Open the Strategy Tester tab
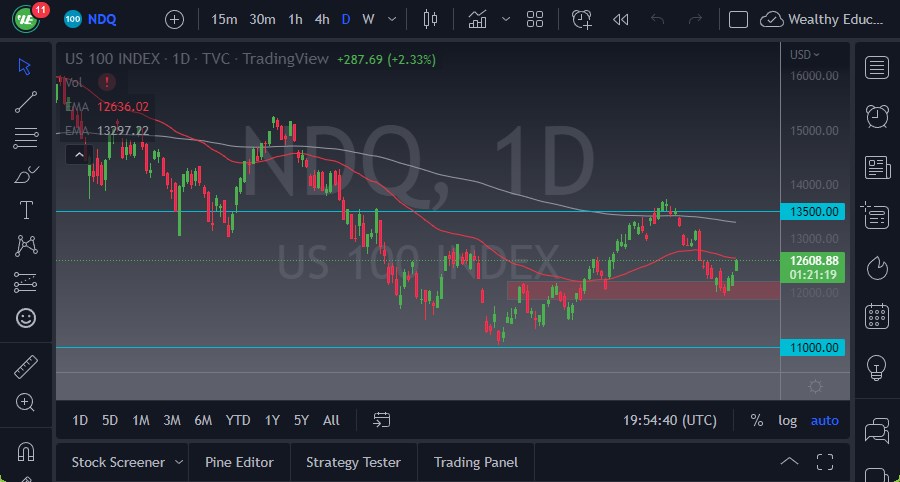Screen dimensions: 900x482 coord(353,462)
